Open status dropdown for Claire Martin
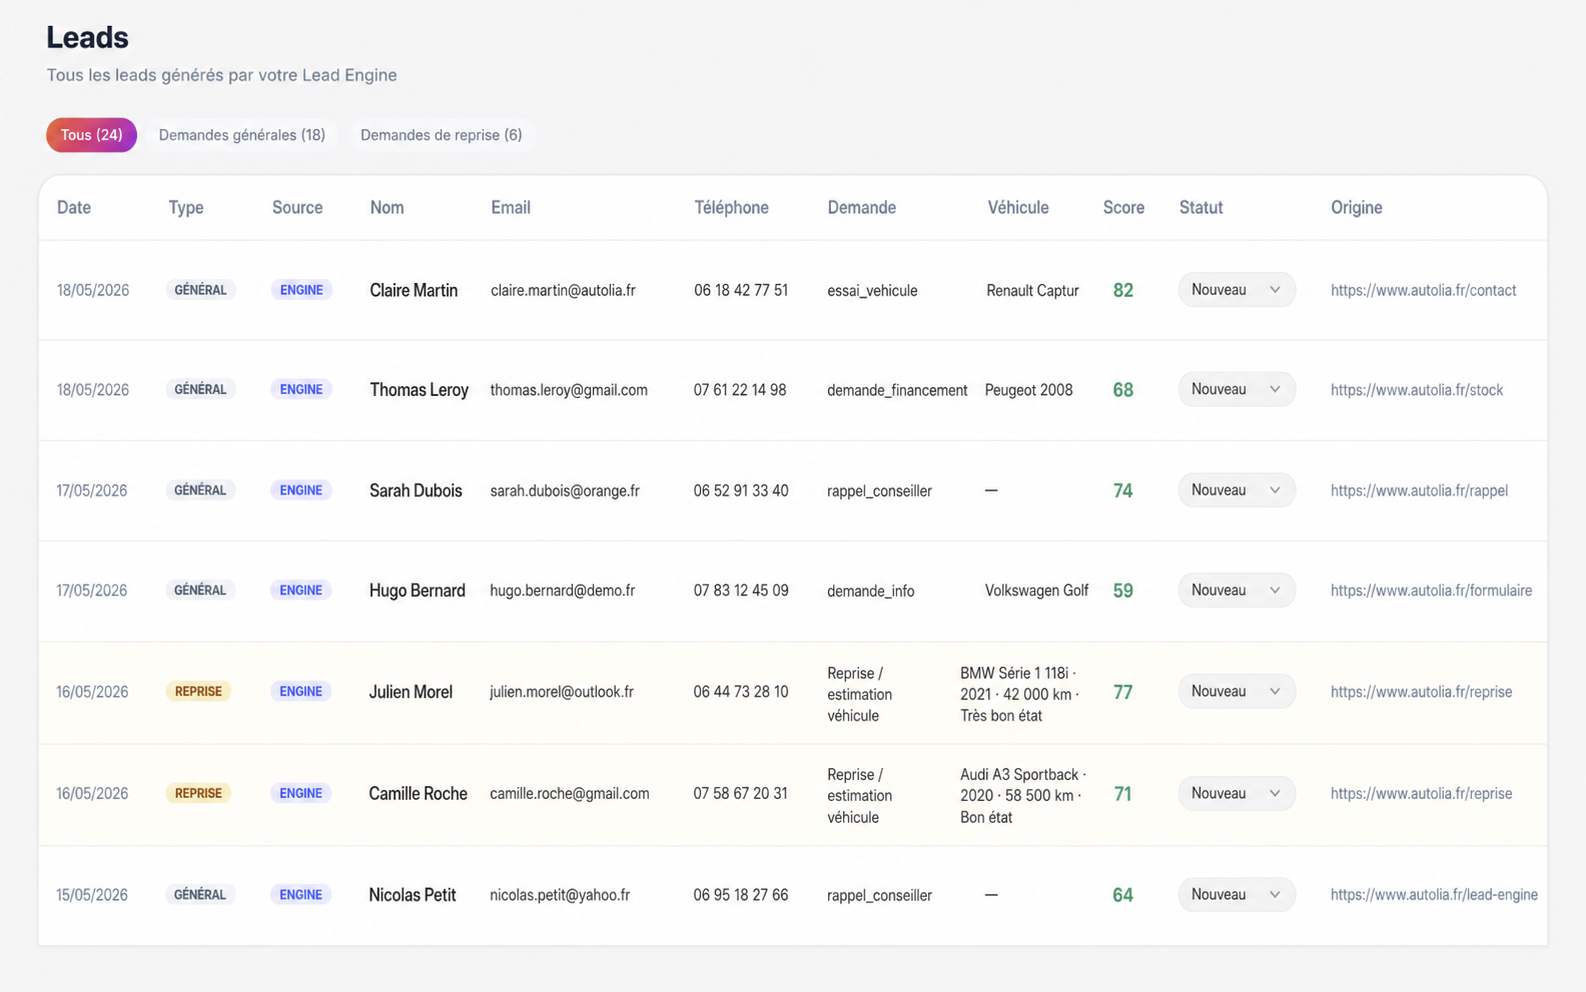This screenshot has height=992, width=1586. click(x=1236, y=290)
